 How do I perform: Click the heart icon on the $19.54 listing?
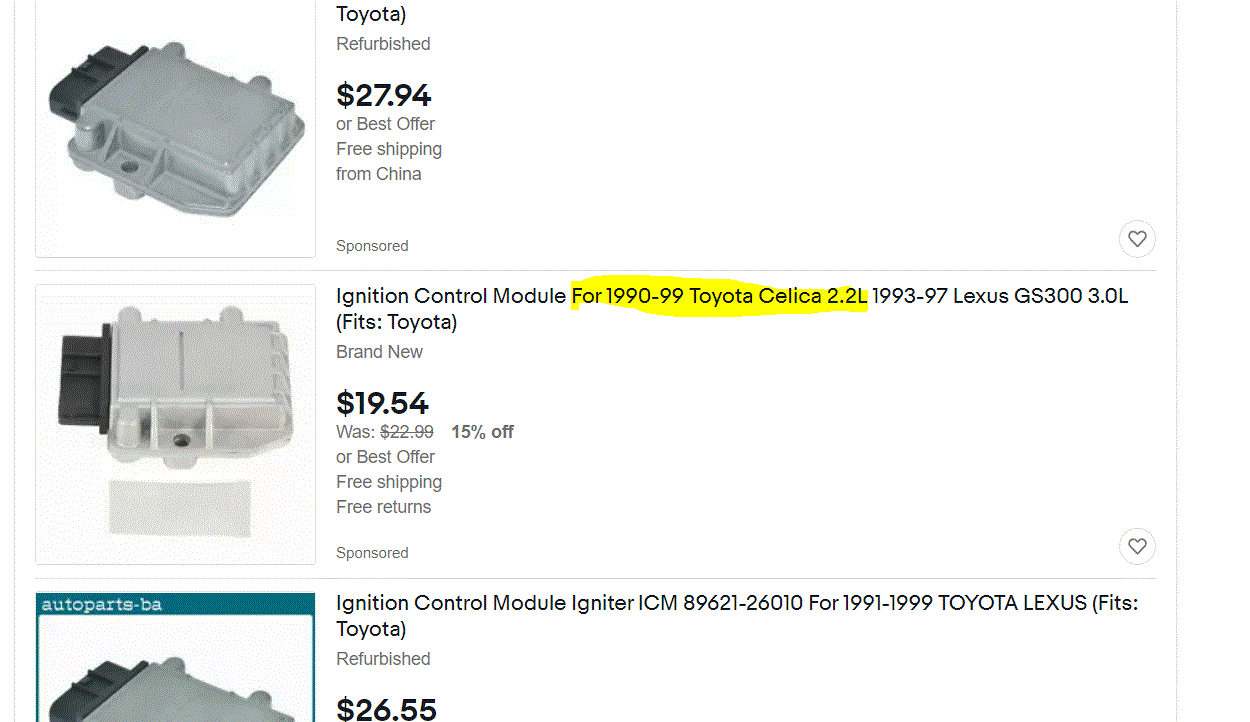coord(1137,547)
